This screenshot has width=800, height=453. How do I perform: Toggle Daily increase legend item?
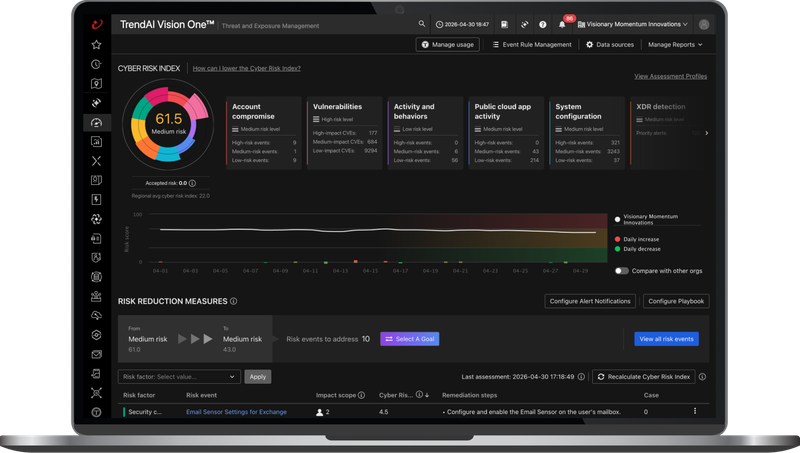(x=637, y=239)
